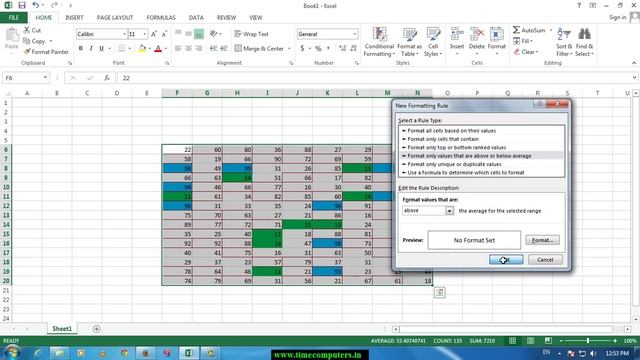Image resolution: width=640 pixels, height=360 pixels.
Task: Toggle Underline formatting
Action: [102, 48]
